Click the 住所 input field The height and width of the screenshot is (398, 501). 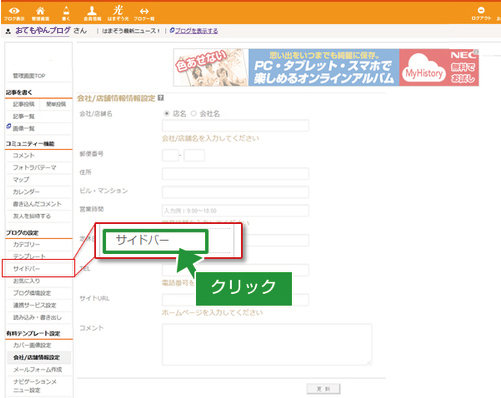coord(235,174)
